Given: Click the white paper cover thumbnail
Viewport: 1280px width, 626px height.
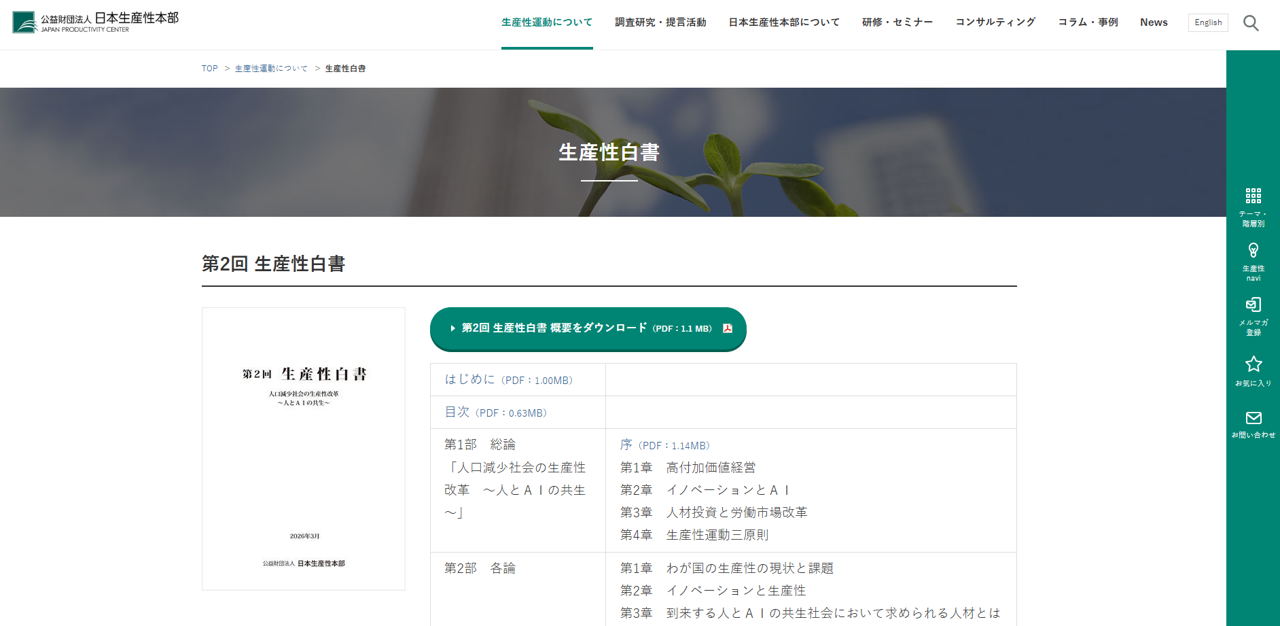Looking at the screenshot, I should [x=303, y=448].
